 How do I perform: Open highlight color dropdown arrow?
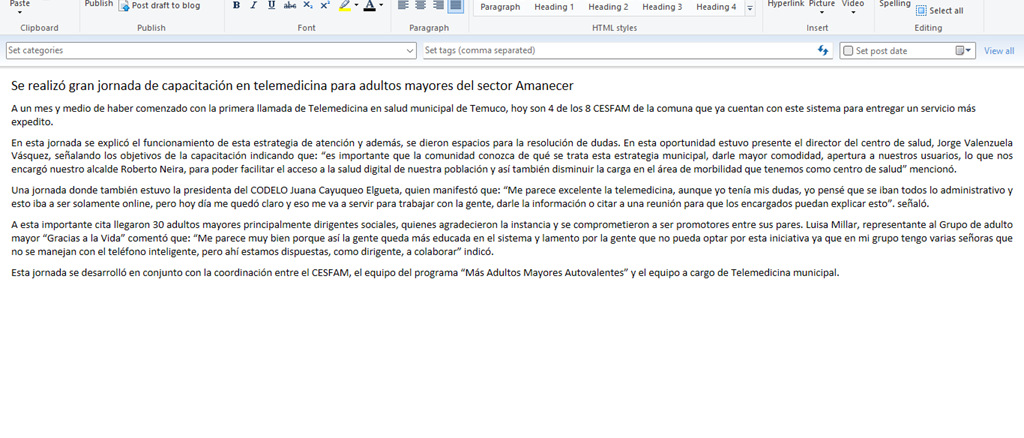(357, 6)
